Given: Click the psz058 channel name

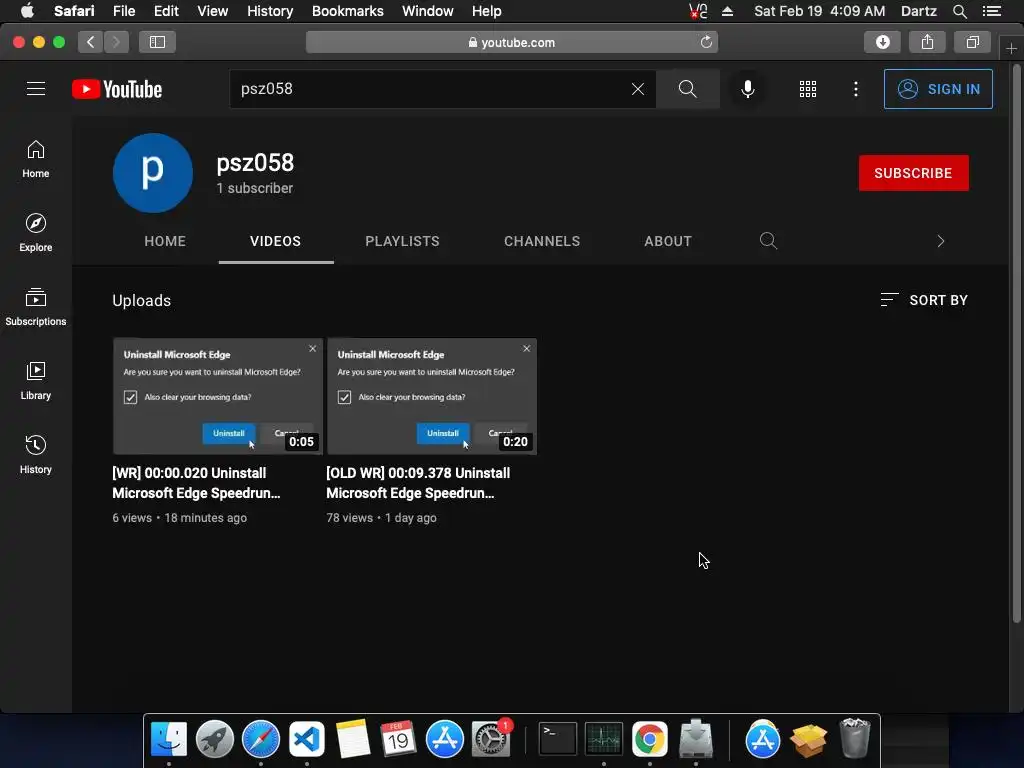Looking at the screenshot, I should click(255, 163).
